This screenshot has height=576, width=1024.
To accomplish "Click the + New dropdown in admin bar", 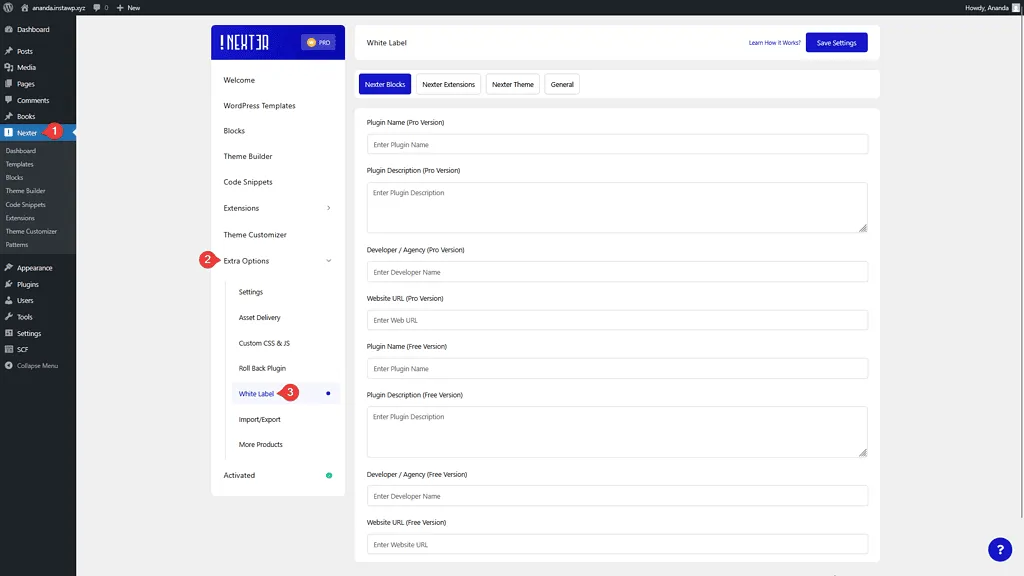I will point(128,7).
